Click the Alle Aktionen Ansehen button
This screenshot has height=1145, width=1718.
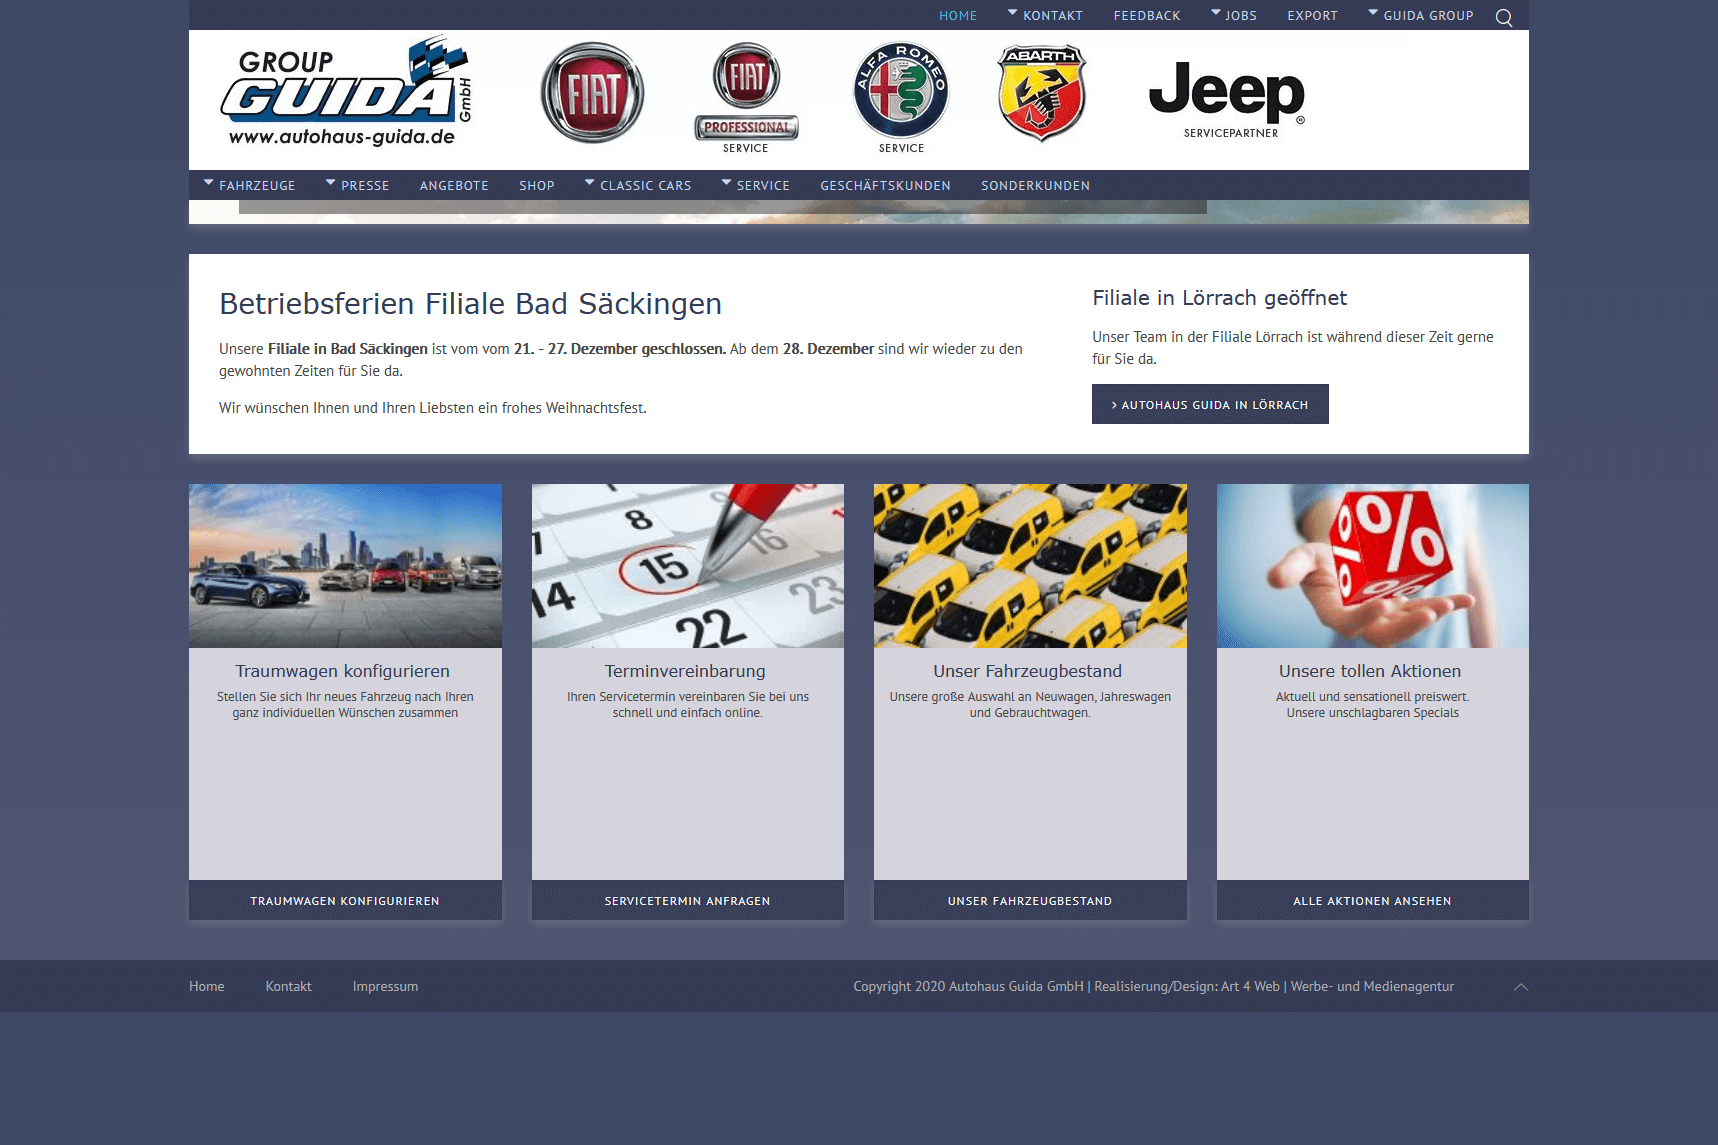click(1372, 901)
